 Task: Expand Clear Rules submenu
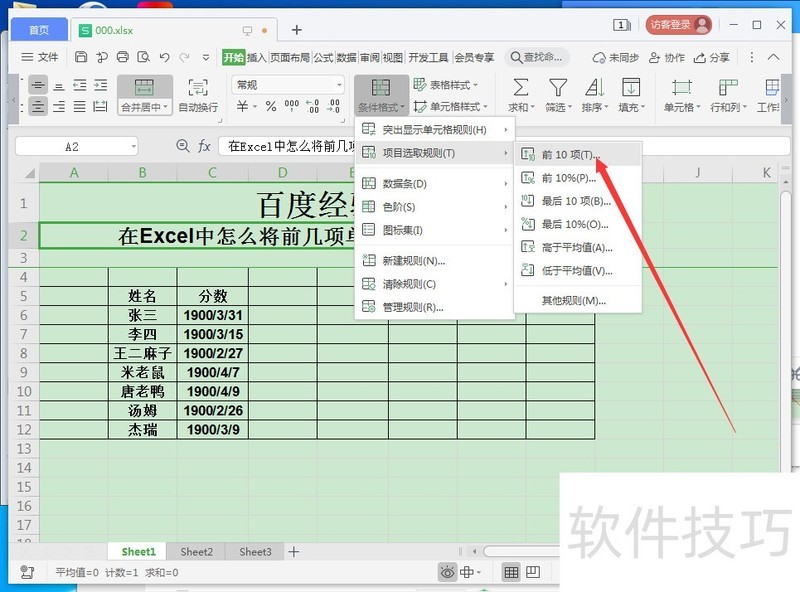(435, 284)
